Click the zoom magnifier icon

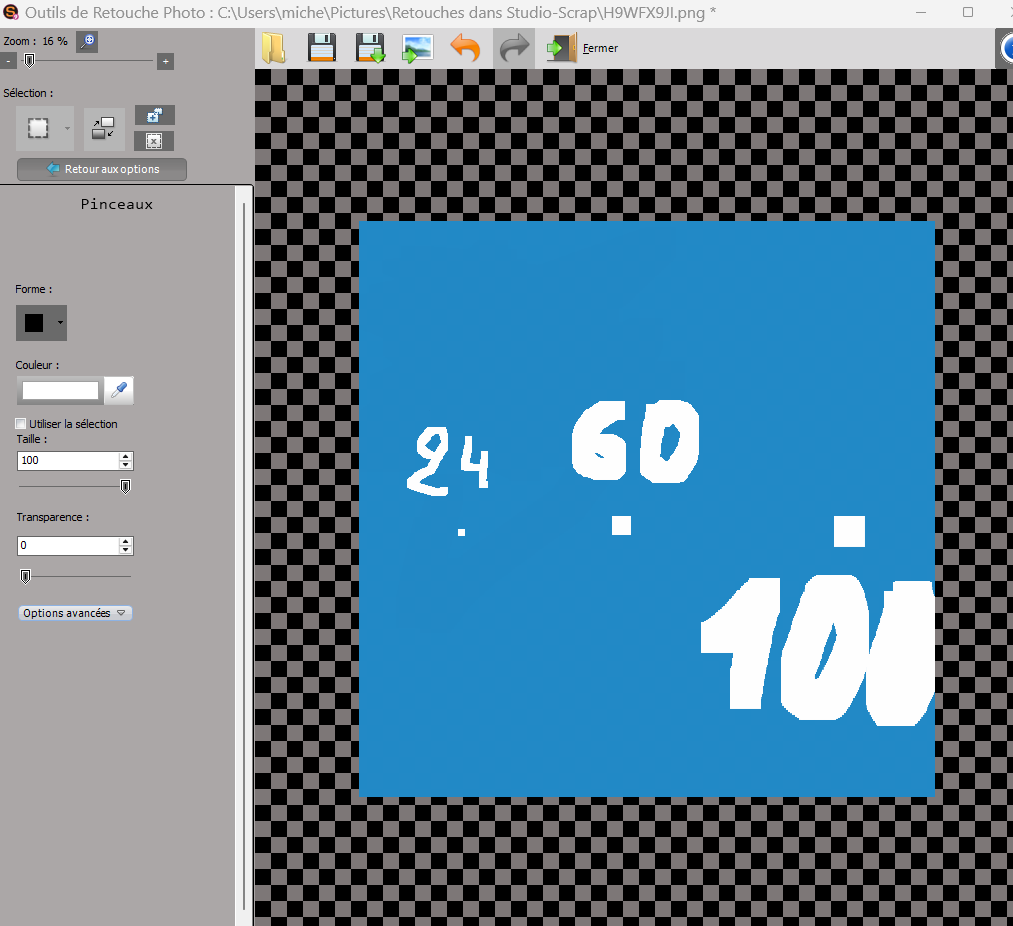coord(87,41)
